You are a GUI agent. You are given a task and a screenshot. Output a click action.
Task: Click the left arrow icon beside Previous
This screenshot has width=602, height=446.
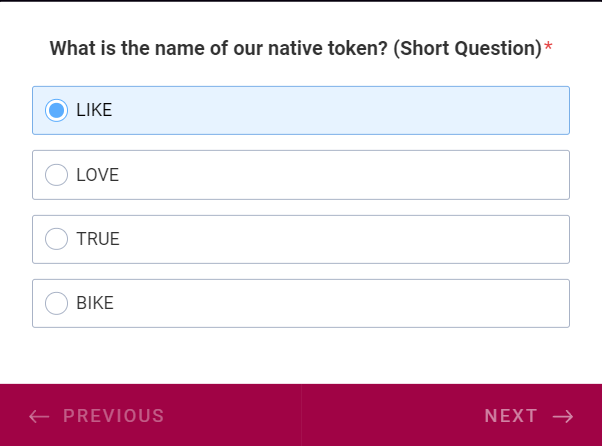click(39, 416)
